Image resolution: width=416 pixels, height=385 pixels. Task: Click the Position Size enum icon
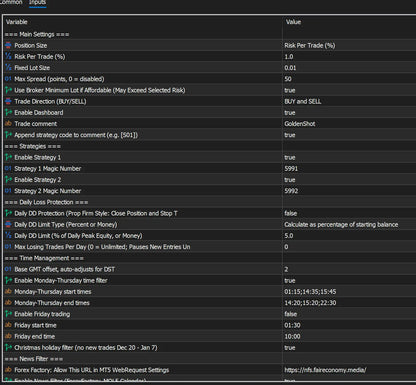pyautogui.click(x=8, y=45)
